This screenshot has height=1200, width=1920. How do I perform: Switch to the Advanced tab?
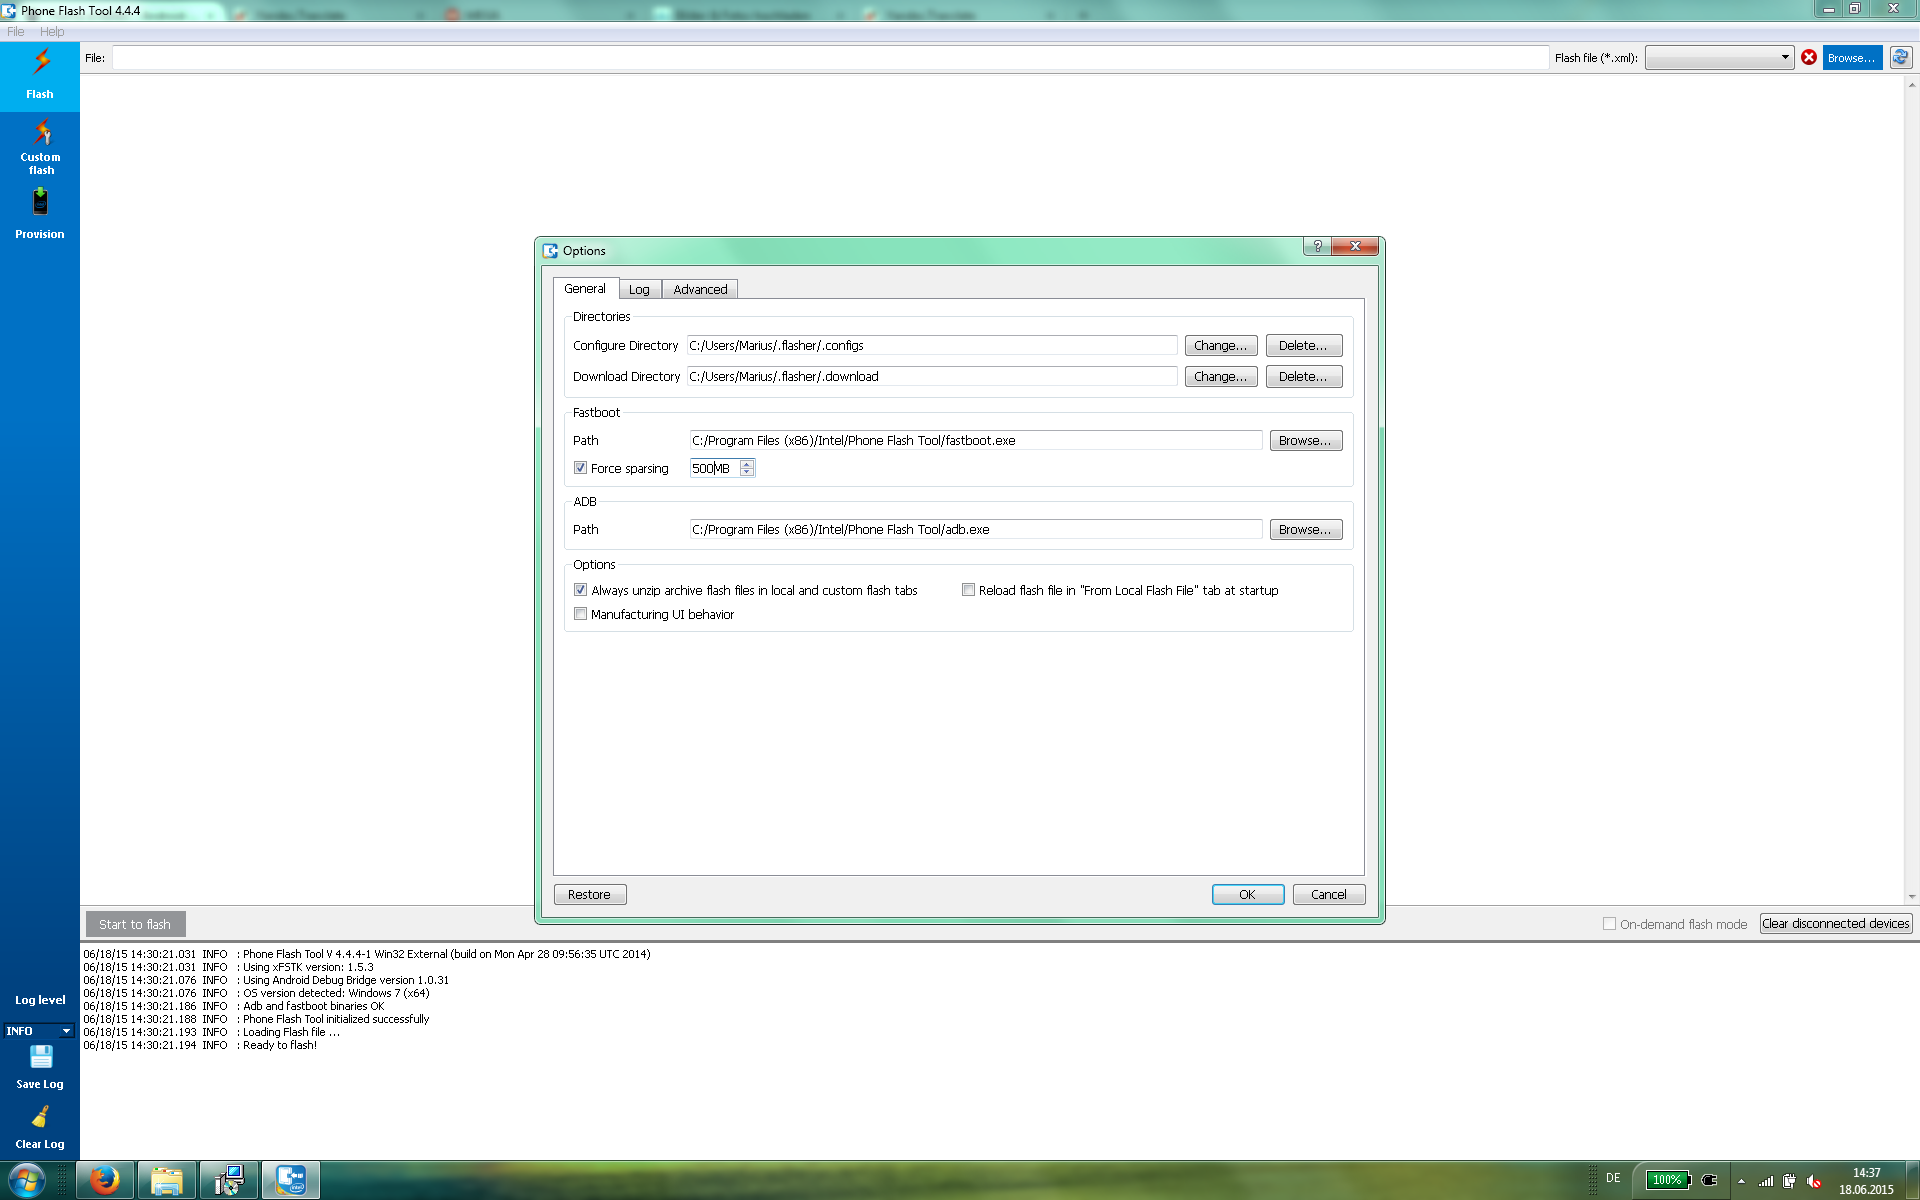coord(700,289)
